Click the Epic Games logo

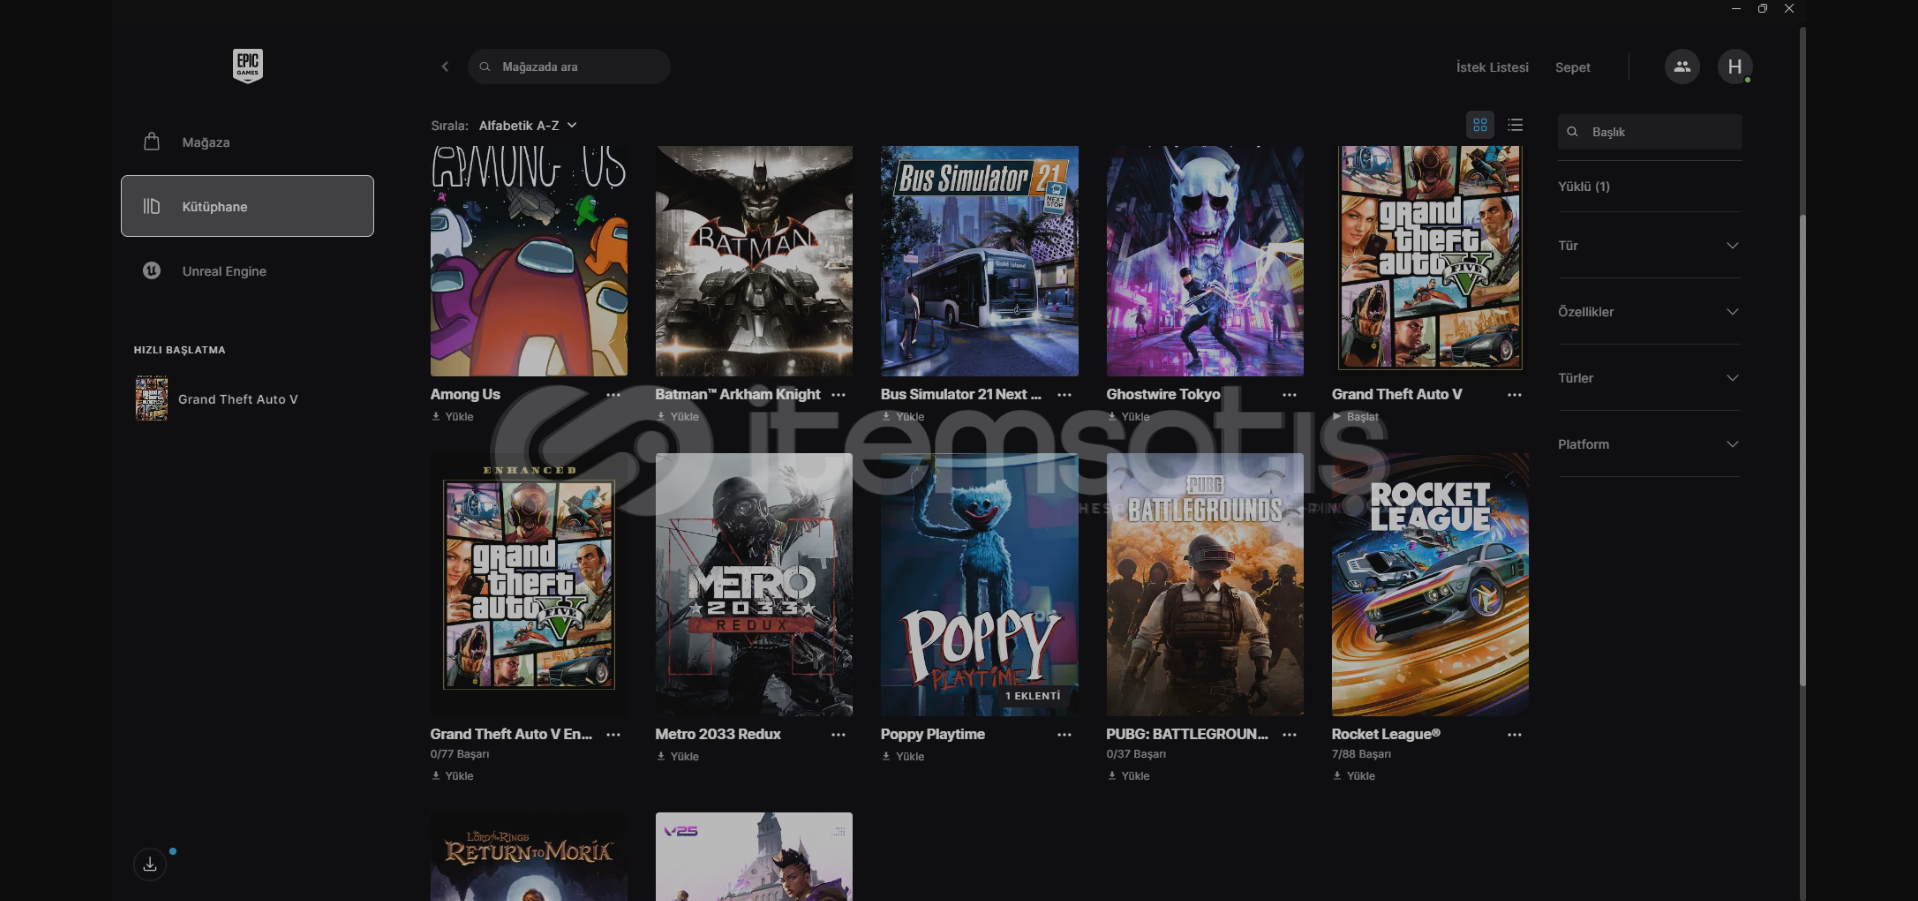click(248, 66)
